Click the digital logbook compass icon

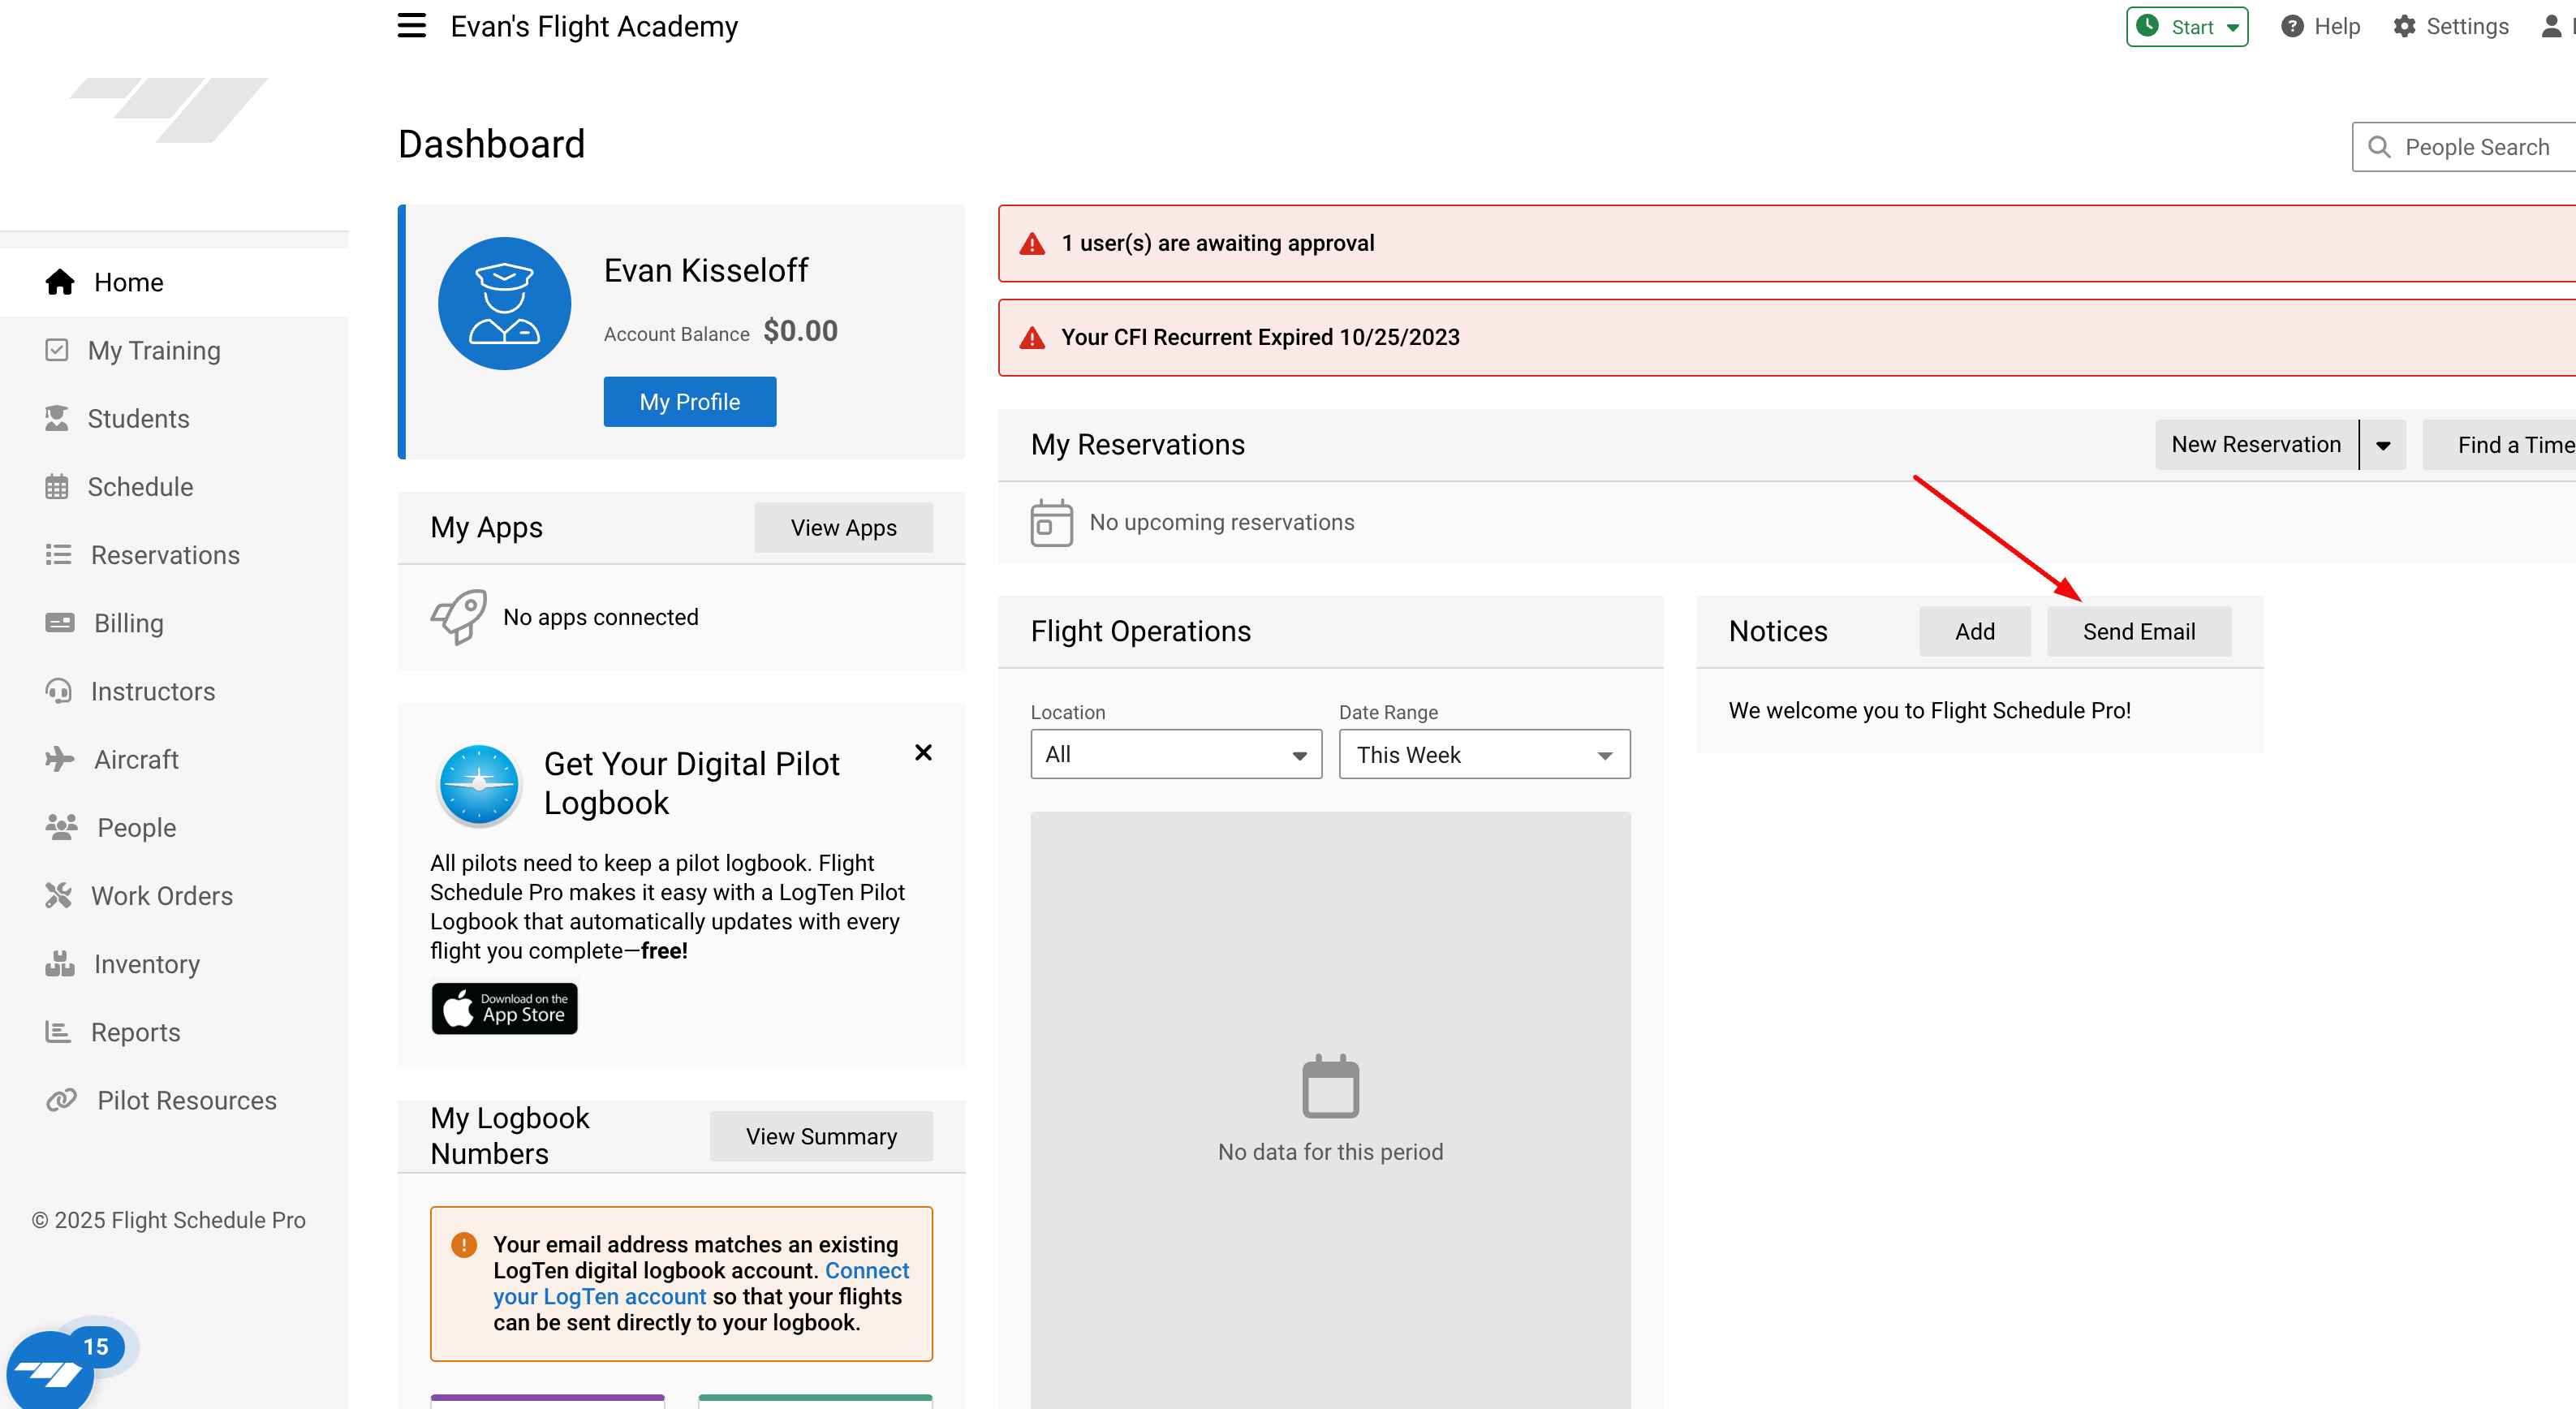pyautogui.click(x=479, y=785)
